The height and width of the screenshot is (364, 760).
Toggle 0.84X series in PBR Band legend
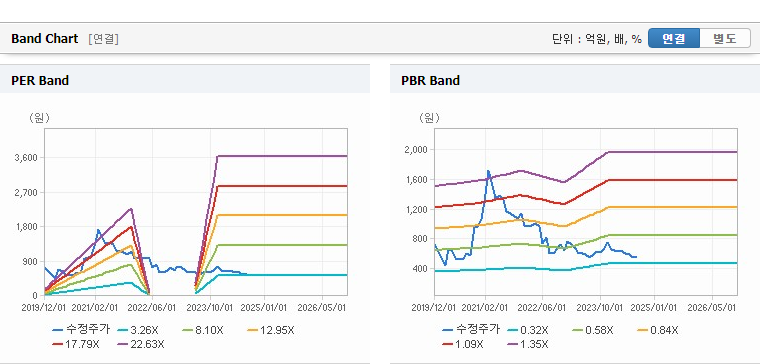[658, 331]
